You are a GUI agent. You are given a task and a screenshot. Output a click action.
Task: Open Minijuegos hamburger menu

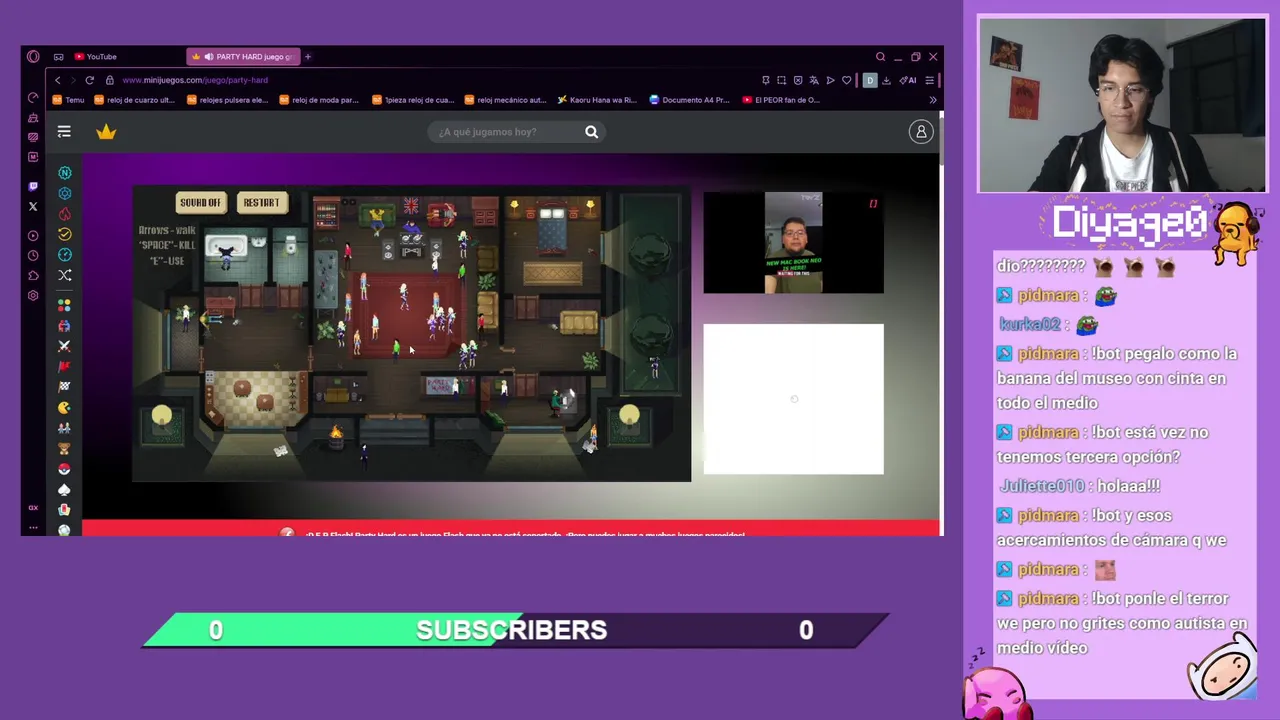pos(64,132)
